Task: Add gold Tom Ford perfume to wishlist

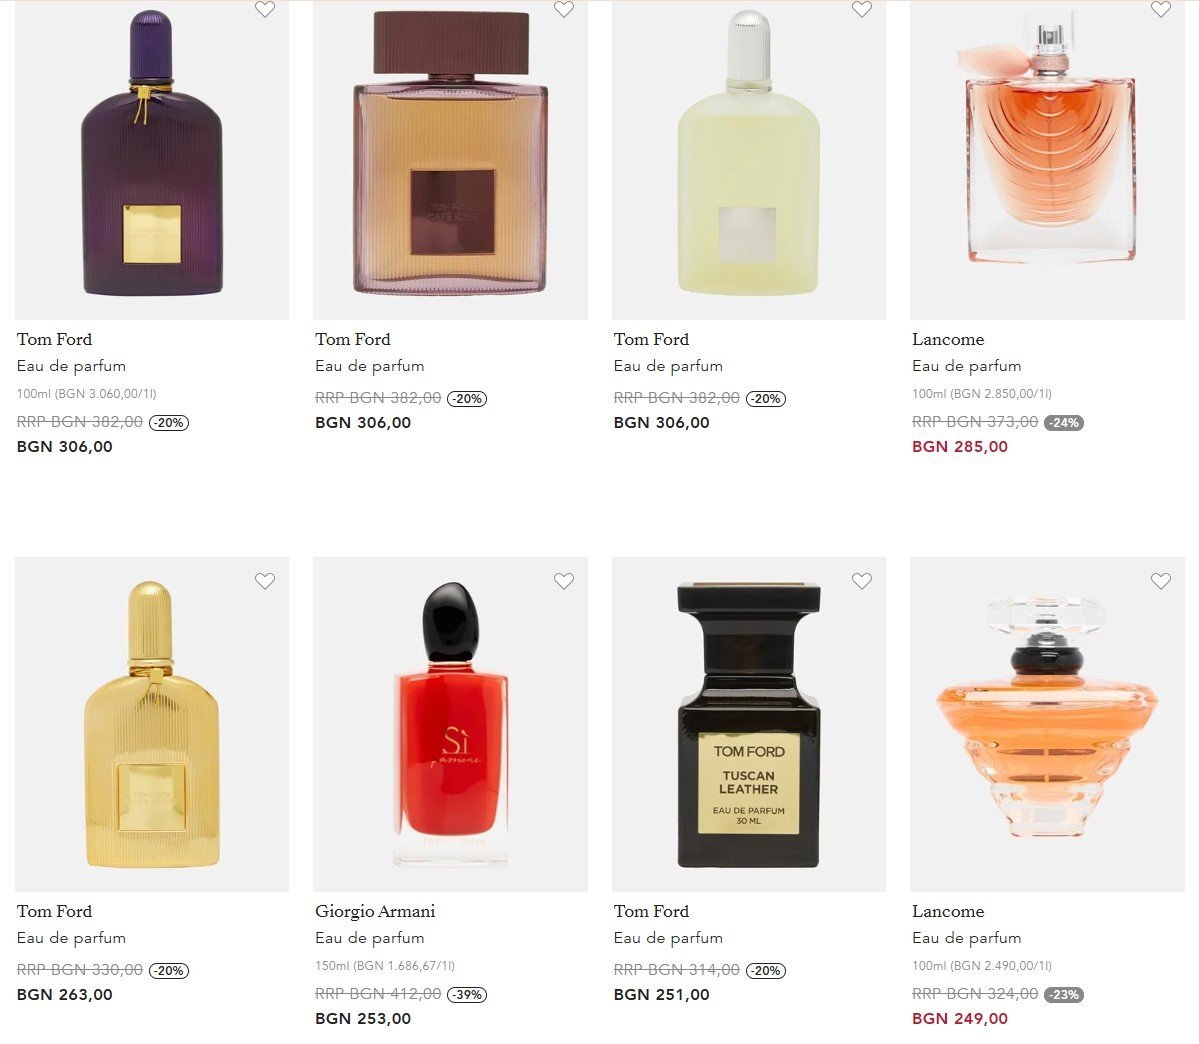Action: click(x=265, y=581)
